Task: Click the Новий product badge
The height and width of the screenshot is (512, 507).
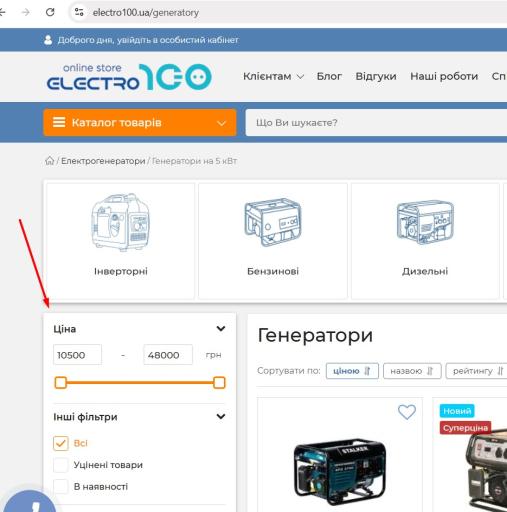Action: pos(457,411)
